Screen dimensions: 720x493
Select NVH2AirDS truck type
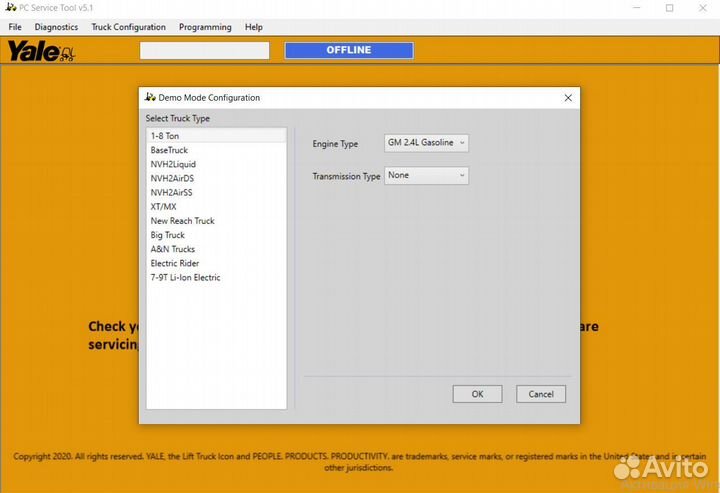tap(216, 179)
